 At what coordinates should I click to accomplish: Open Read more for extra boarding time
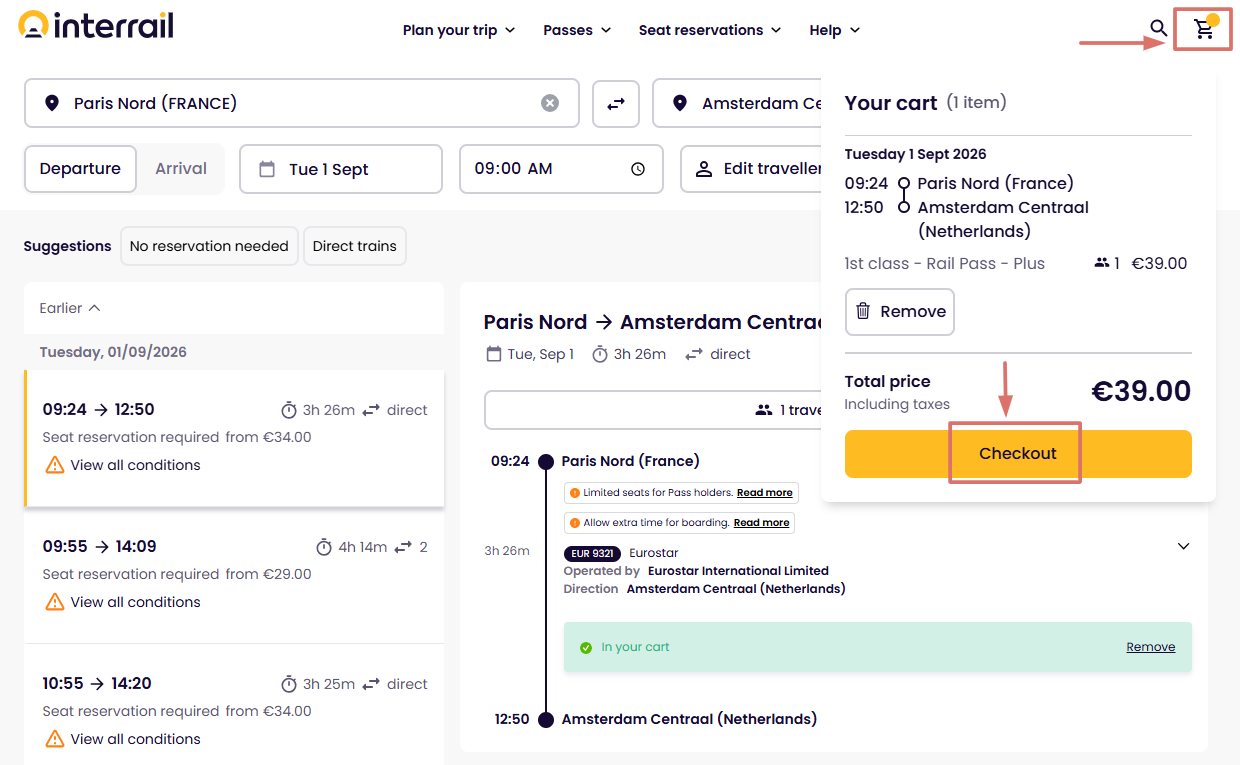(x=761, y=523)
